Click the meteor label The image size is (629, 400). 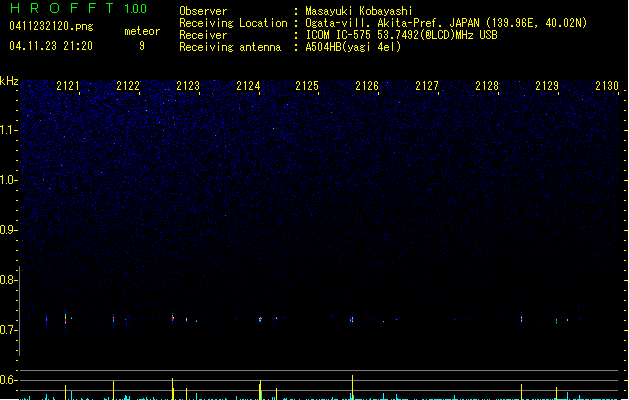point(142,31)
